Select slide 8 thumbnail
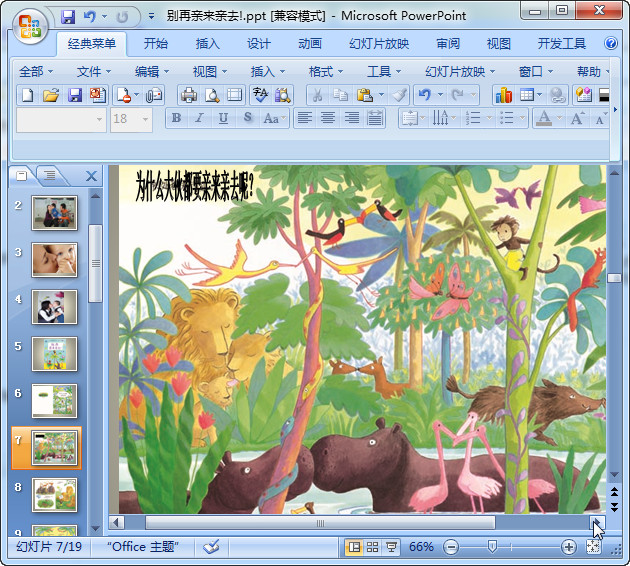The width and height of the screenshot is (630, 566). pos(54,494)
